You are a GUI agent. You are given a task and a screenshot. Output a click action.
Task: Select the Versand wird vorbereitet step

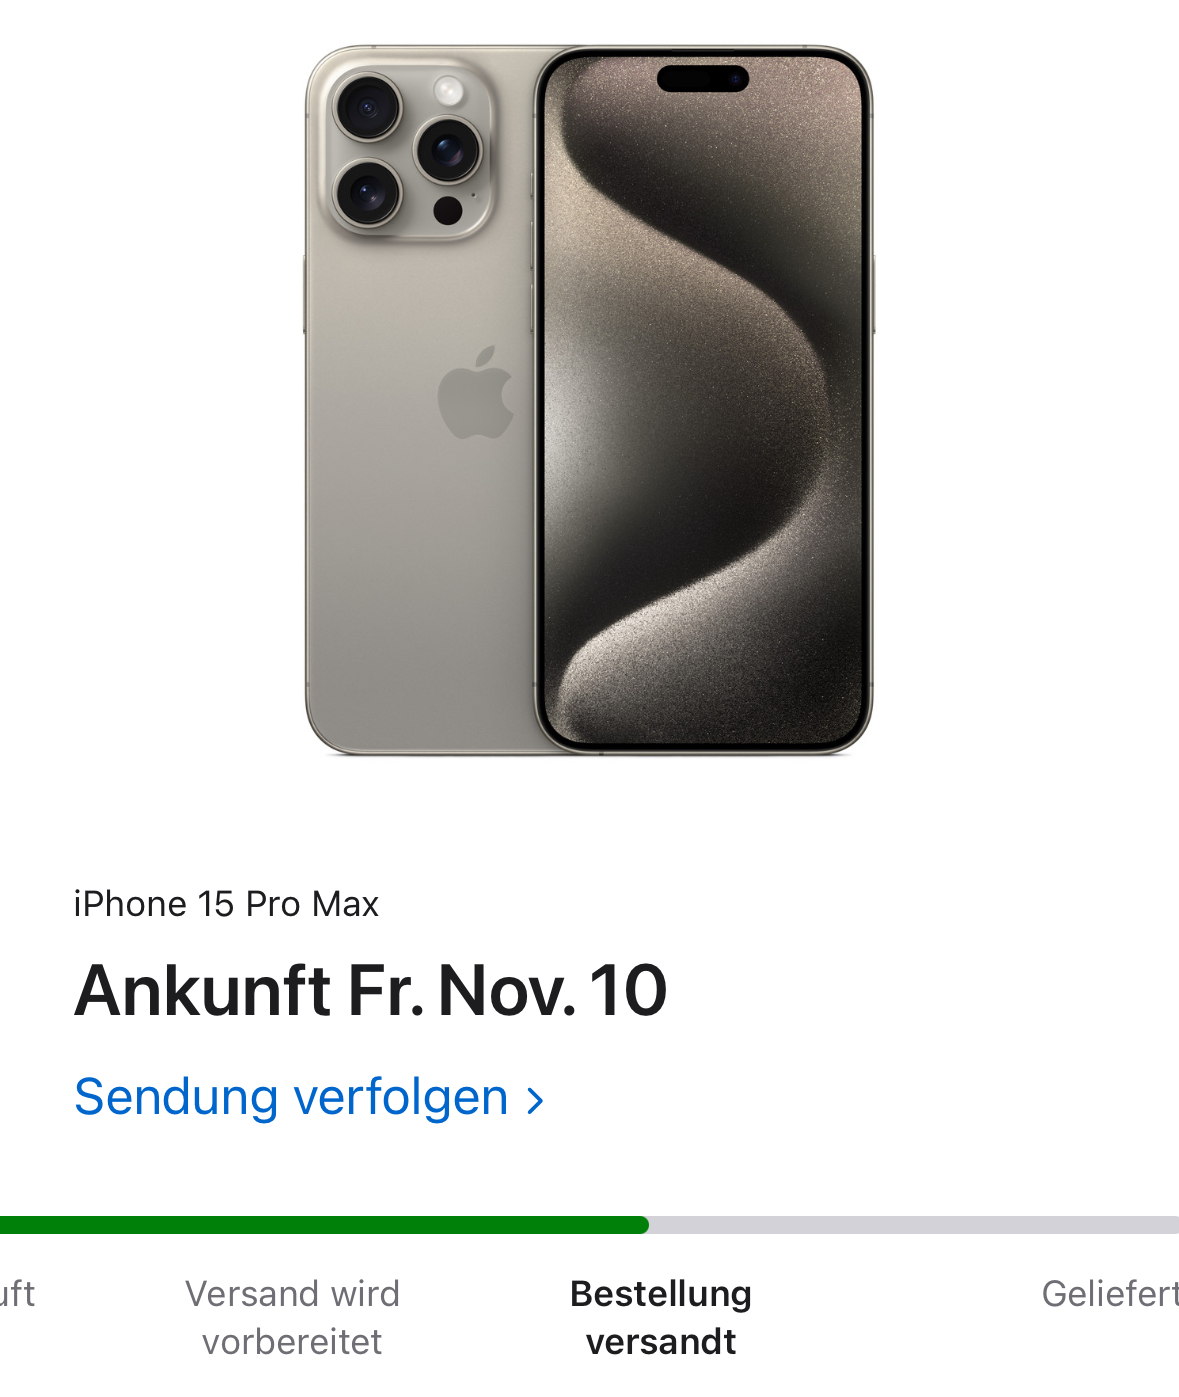(292, 1317)
